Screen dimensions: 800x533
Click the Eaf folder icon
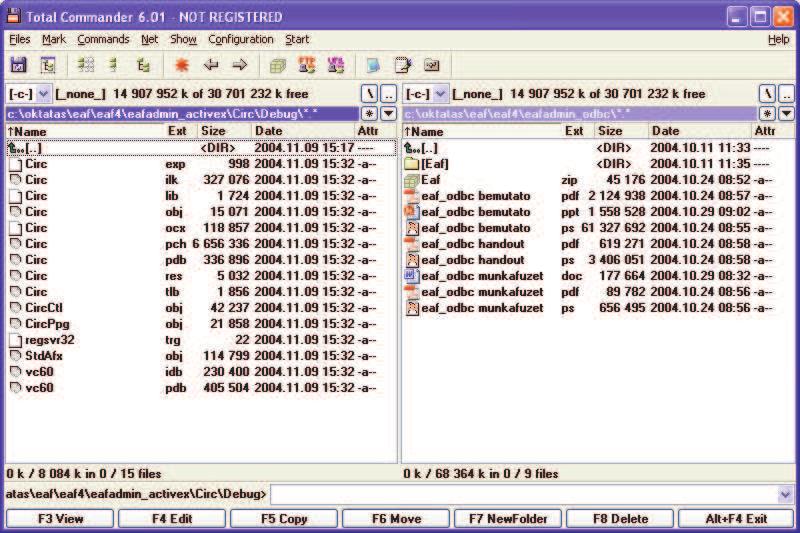click(412, 164)
